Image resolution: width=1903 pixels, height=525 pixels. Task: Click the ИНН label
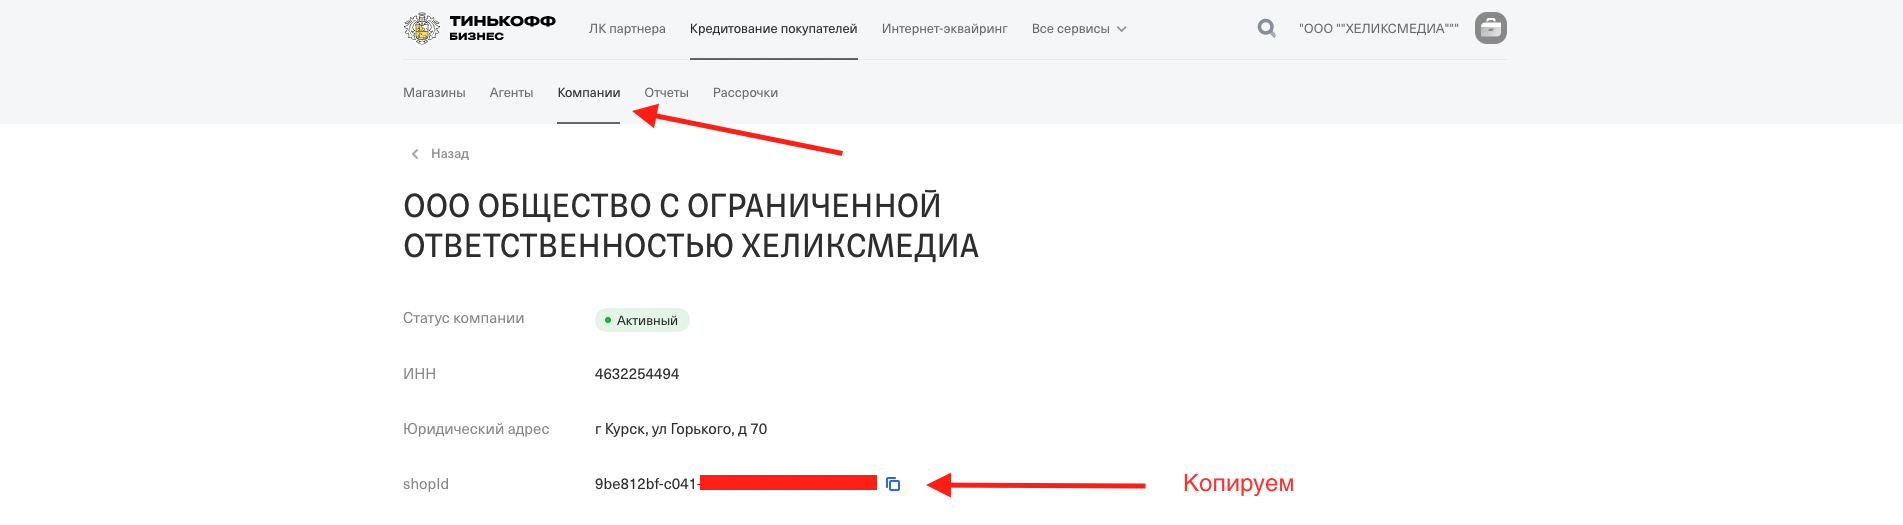tap(419, 374)
